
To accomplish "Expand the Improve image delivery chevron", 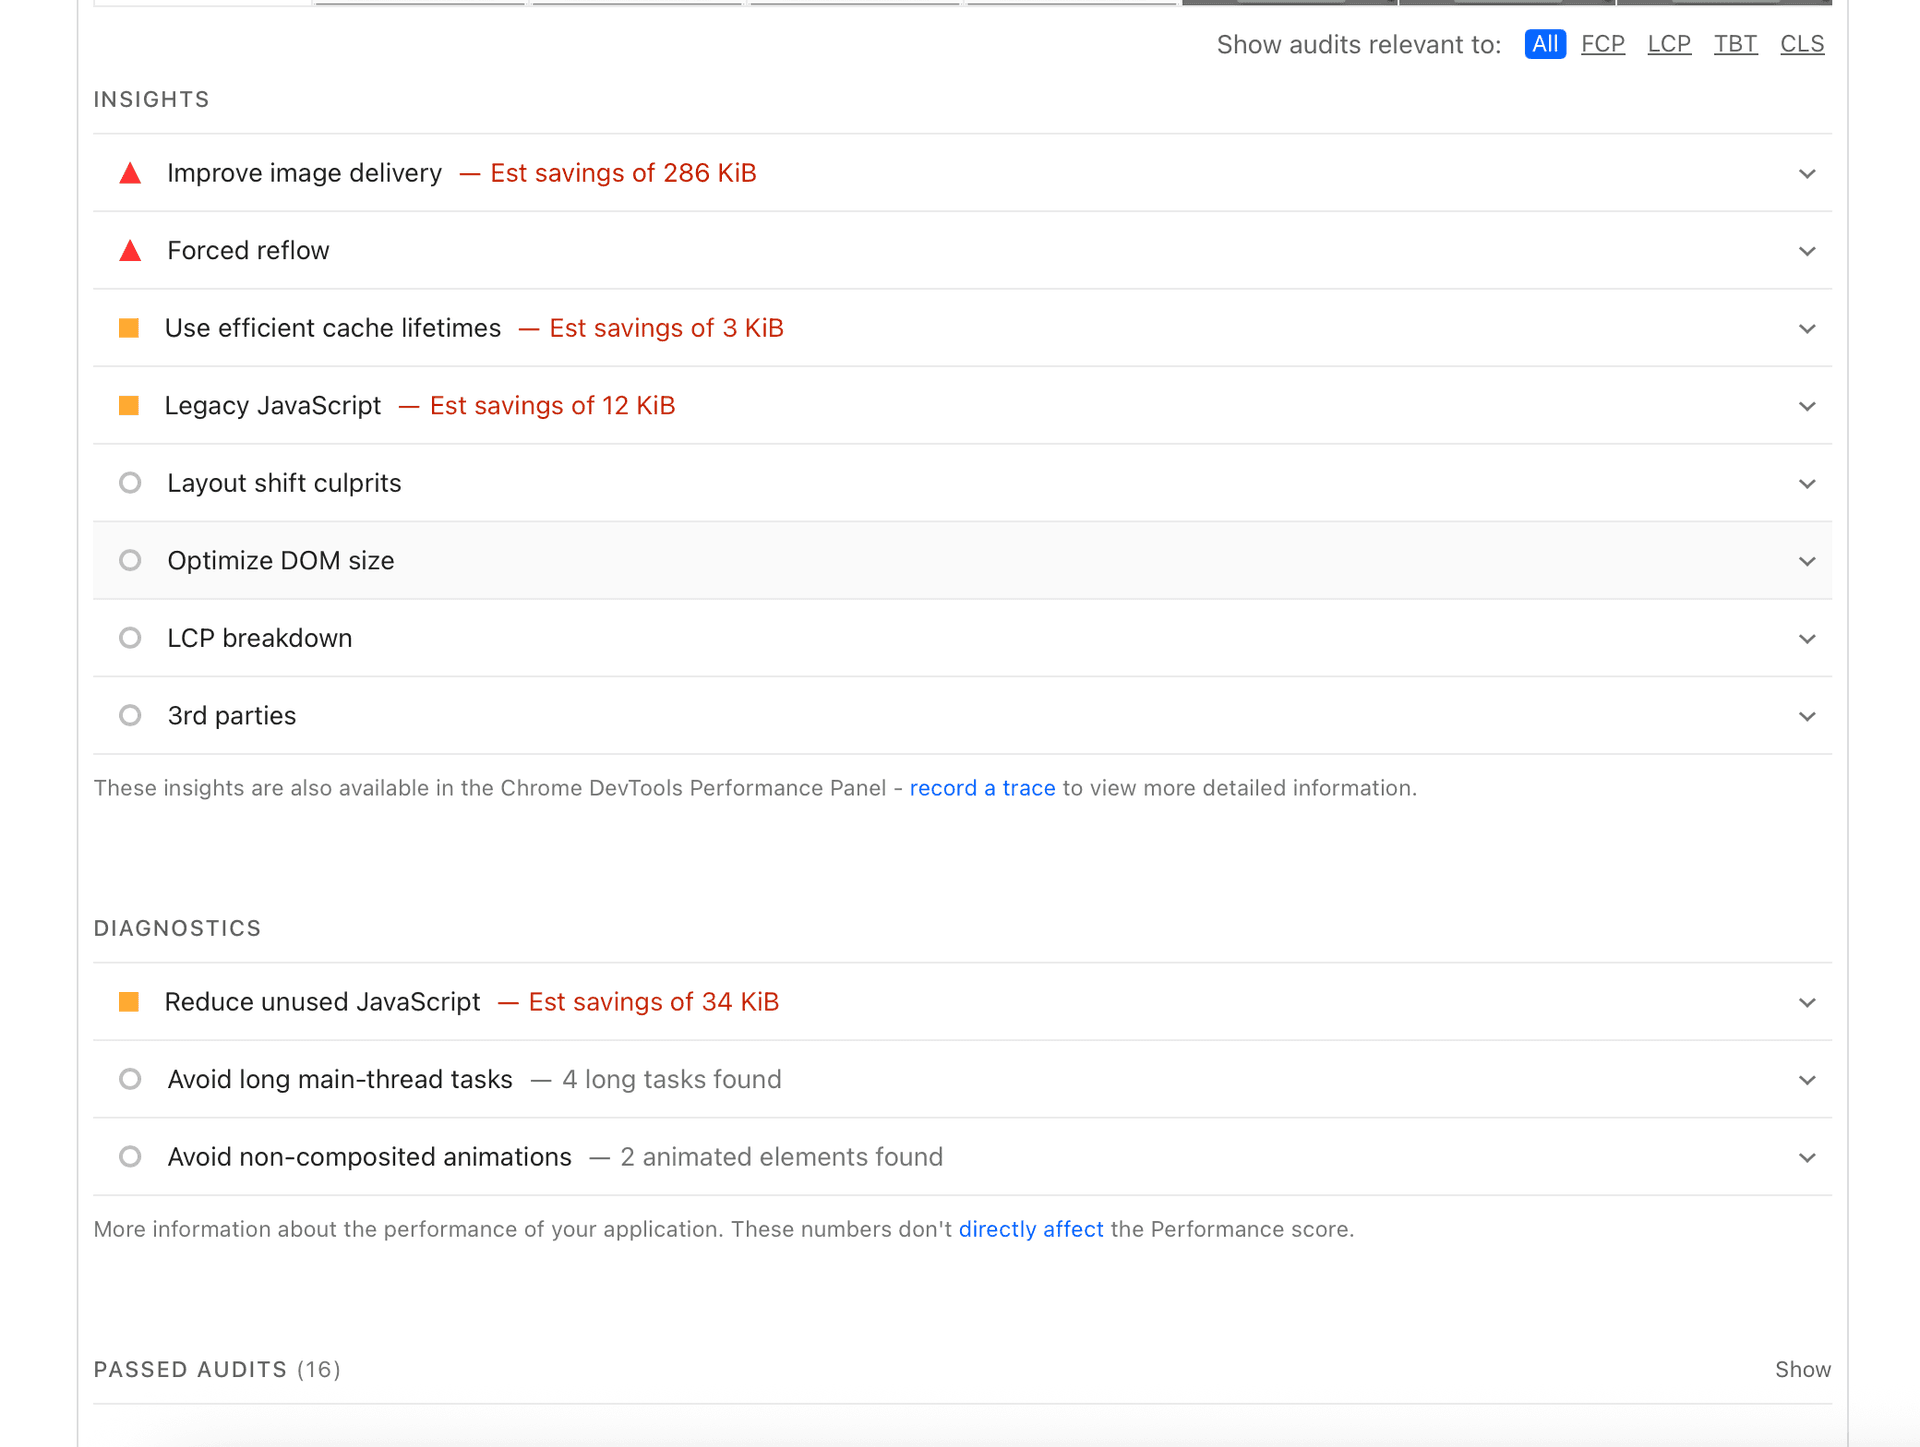I will coord(1806,174).
